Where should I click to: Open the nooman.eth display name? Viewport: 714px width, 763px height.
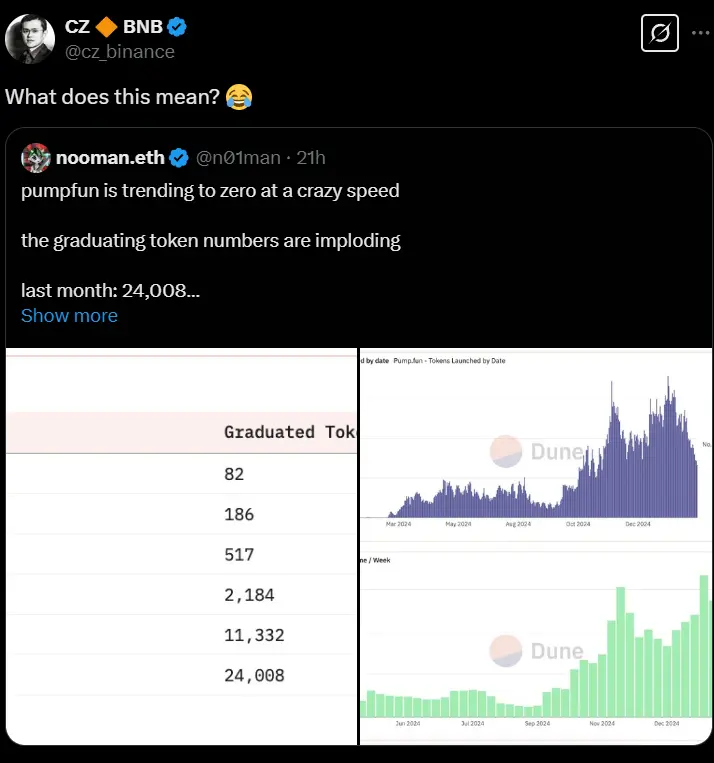pos(111,158)
